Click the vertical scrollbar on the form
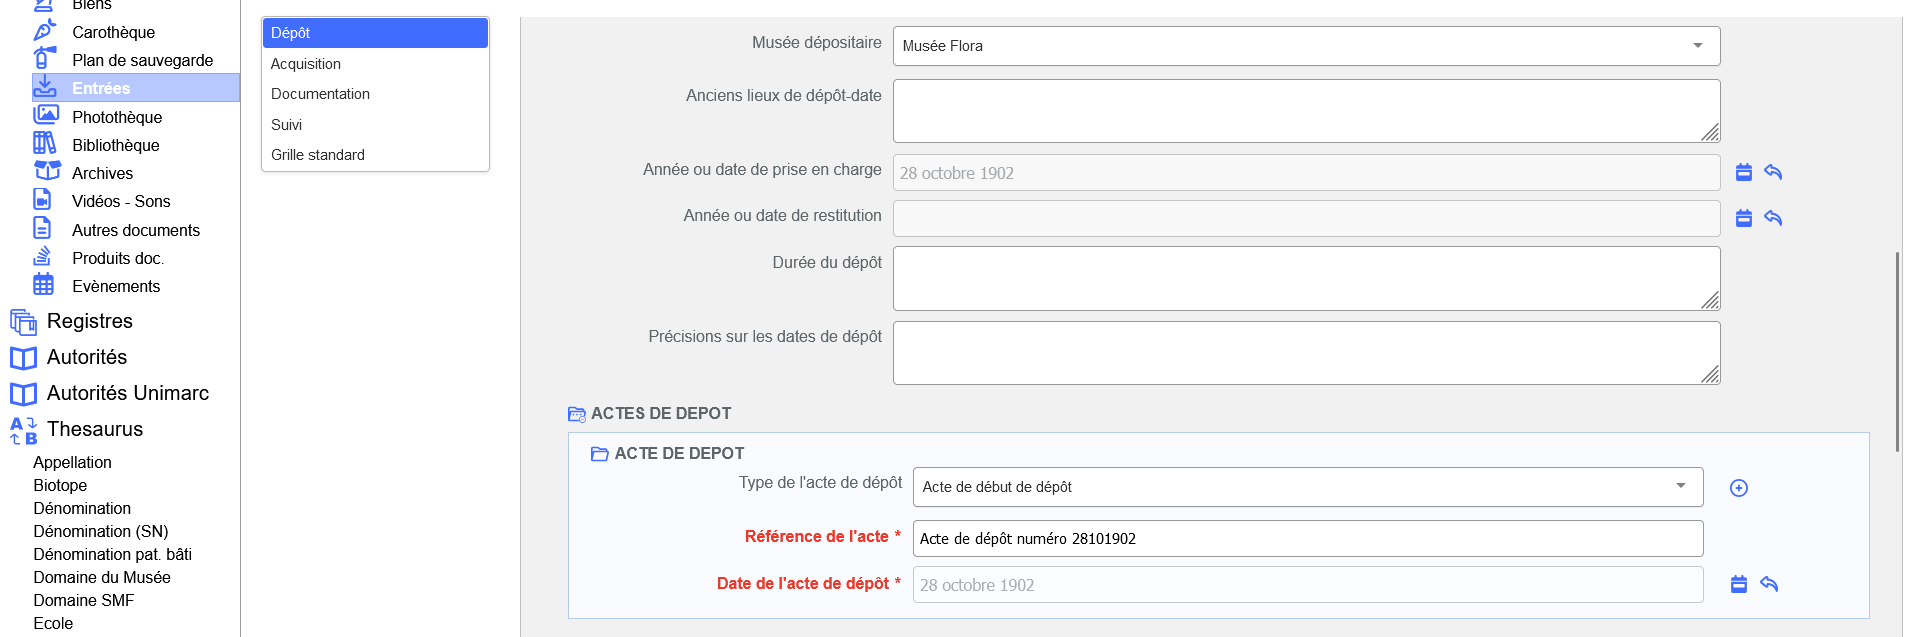This screenshot has width=1905, height=637. tap(1896, 350)
